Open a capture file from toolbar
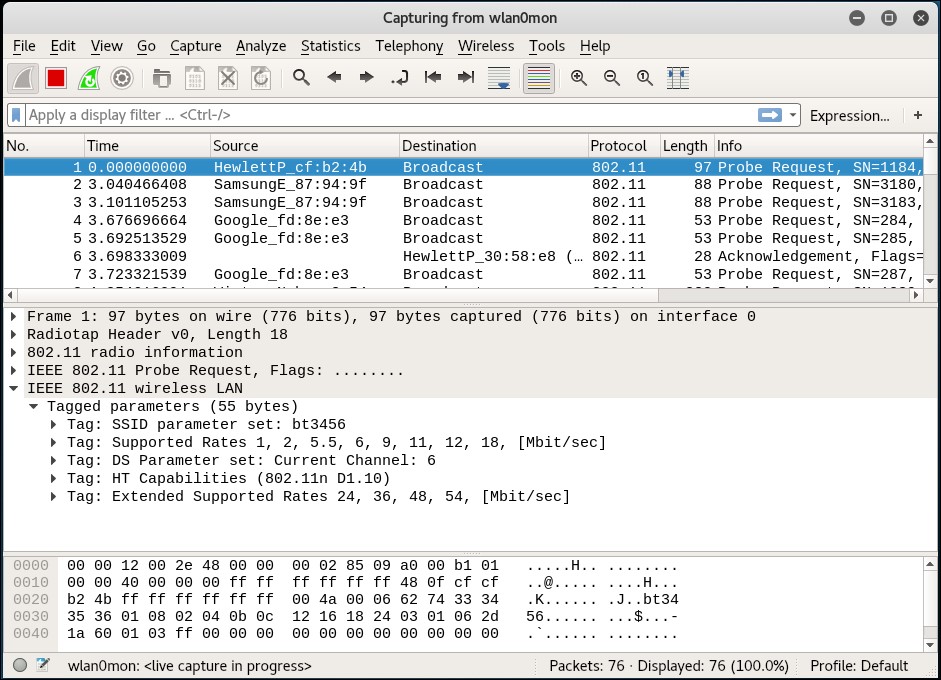Image resolution: width=941 pixels, height=680 pixels. [x=161, y=78]
